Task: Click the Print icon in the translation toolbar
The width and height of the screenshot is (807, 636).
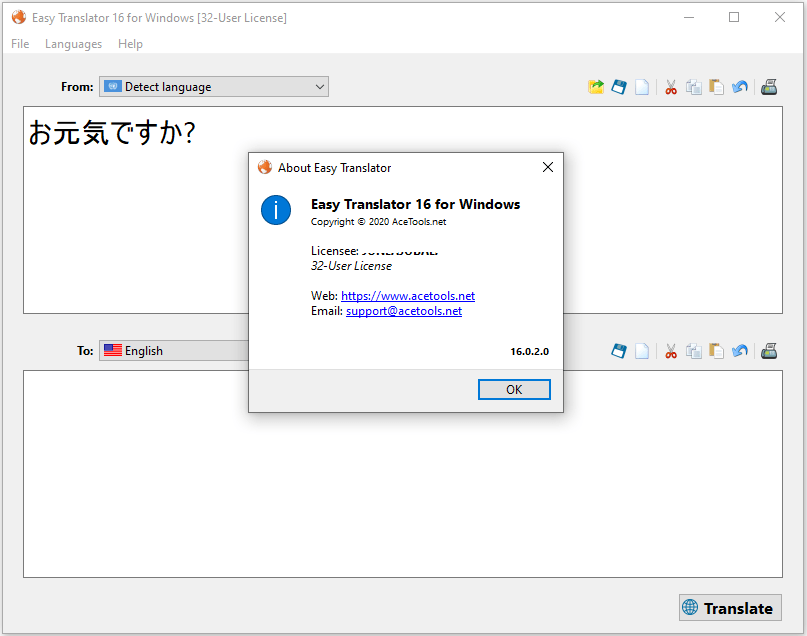Action: click(x=769, y=351)
